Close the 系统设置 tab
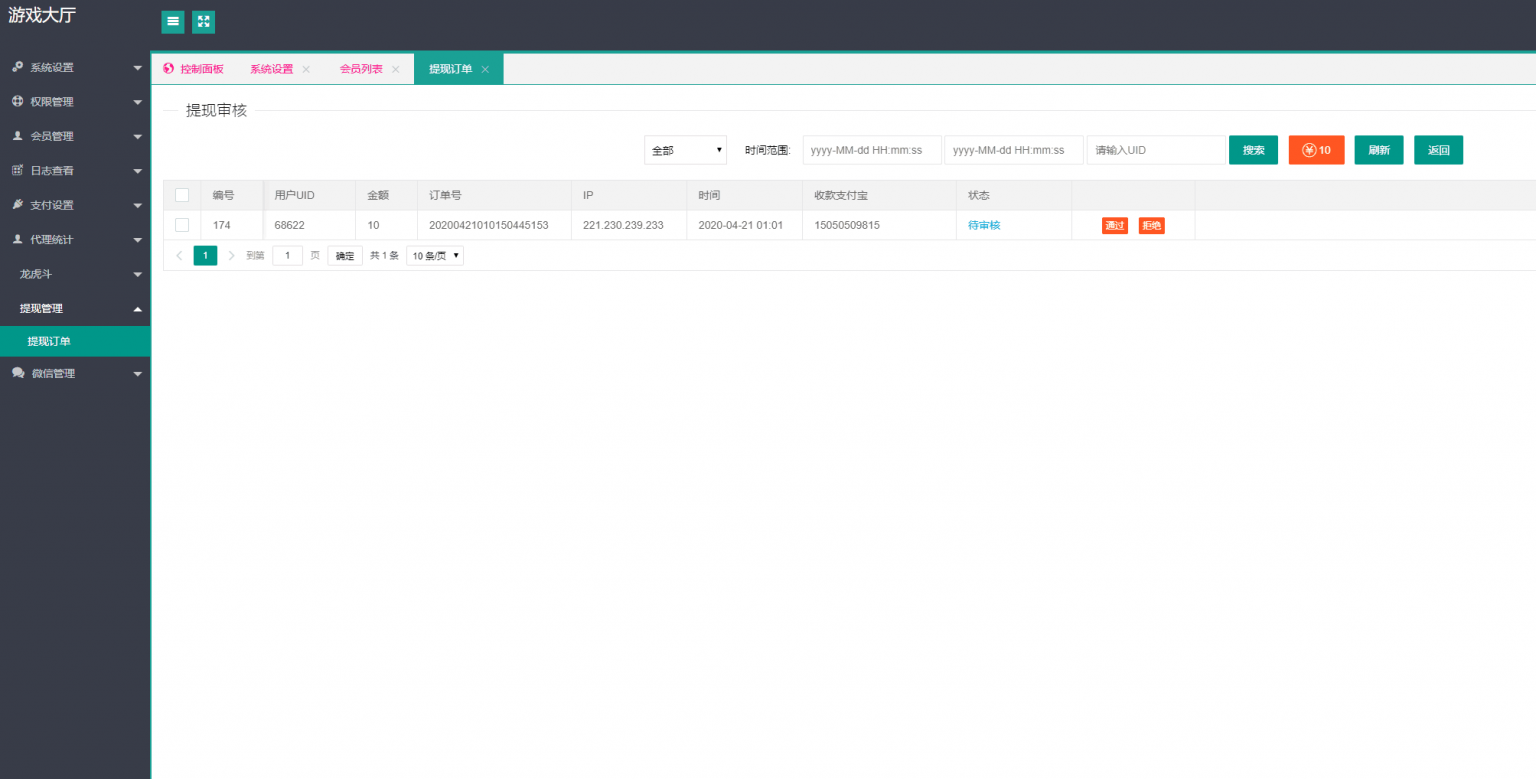Screen dimensions: 1536x779 coord(306,70)
